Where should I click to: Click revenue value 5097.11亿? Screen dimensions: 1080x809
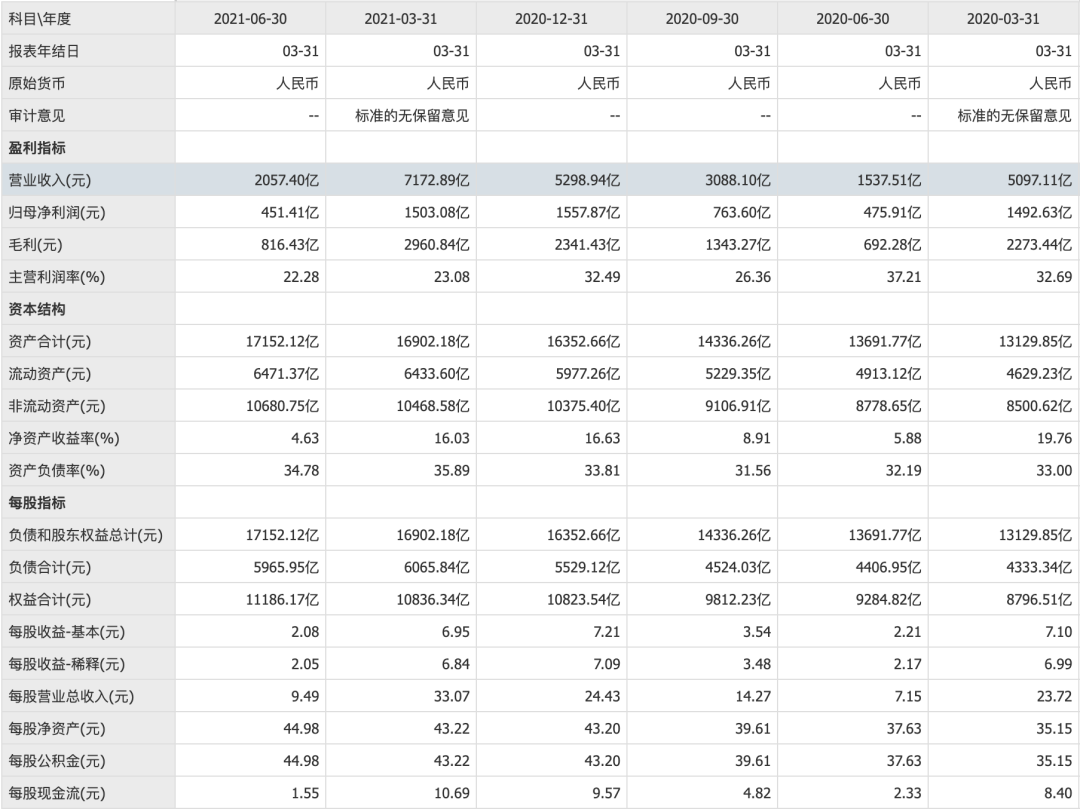pyautogui.click(x=1039, y=180)
